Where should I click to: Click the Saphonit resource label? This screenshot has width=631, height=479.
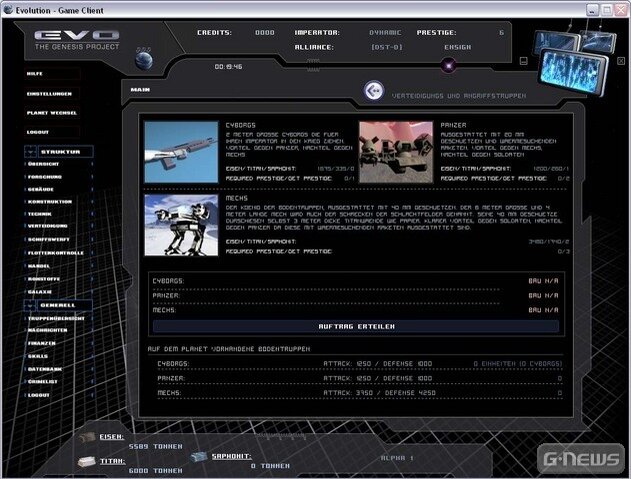pos(231,456)
